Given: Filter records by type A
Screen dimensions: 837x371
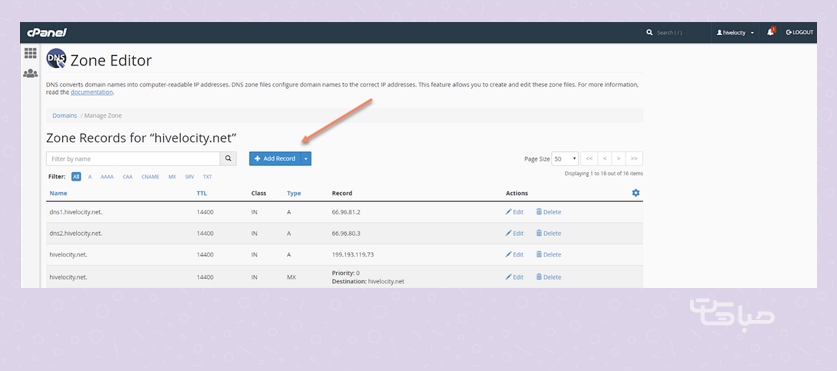Looking at the screenshot, I should pos(90,177).
